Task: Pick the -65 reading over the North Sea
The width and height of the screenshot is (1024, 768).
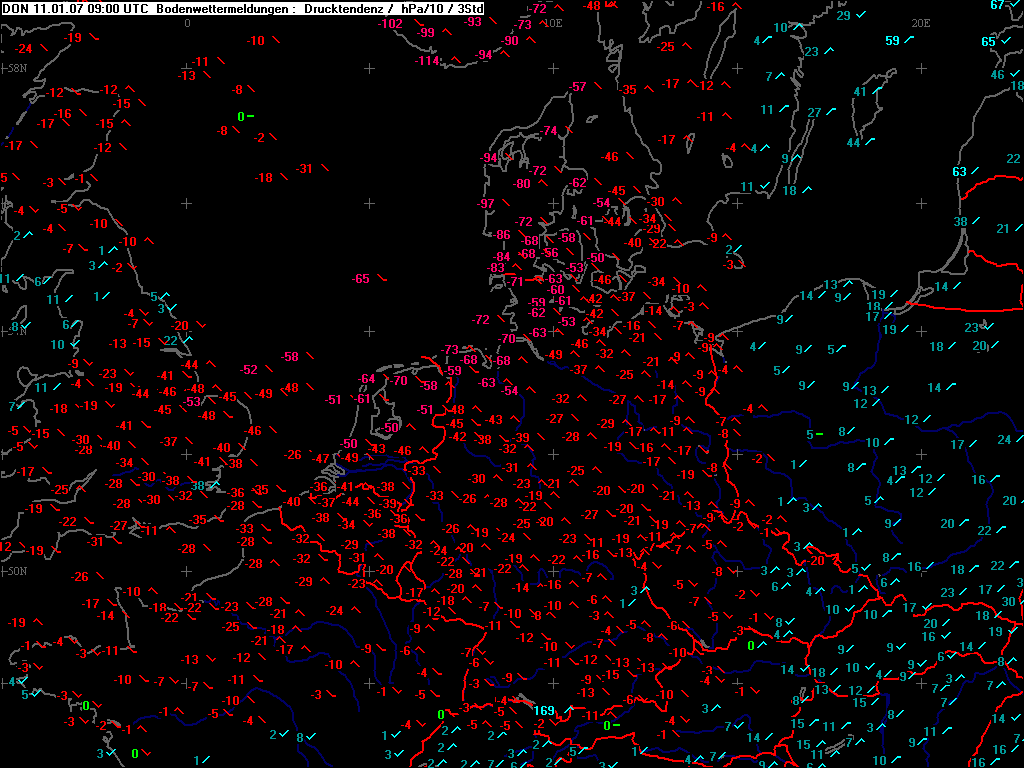Action: pos(361,279)
